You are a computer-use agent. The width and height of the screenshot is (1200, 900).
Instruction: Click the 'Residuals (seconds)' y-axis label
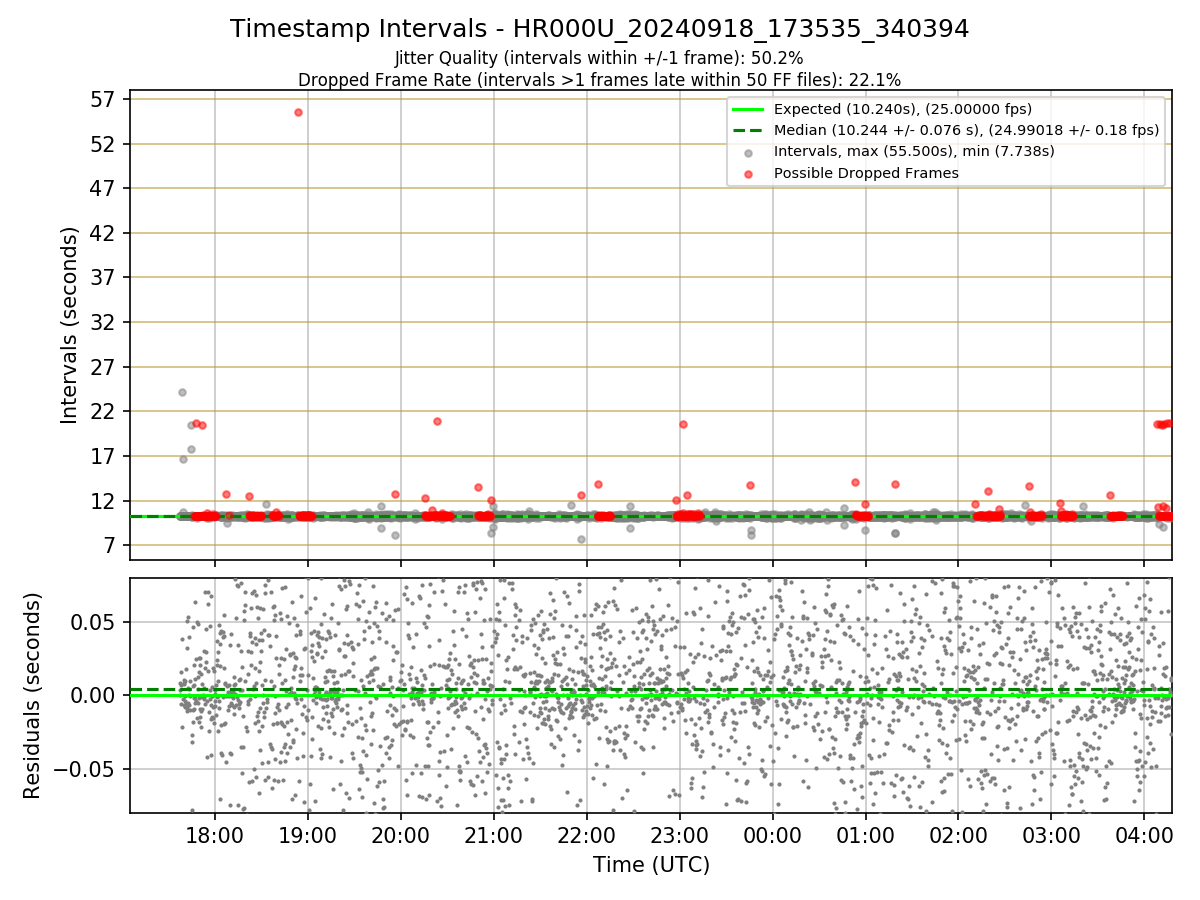[x=32, y=695]
